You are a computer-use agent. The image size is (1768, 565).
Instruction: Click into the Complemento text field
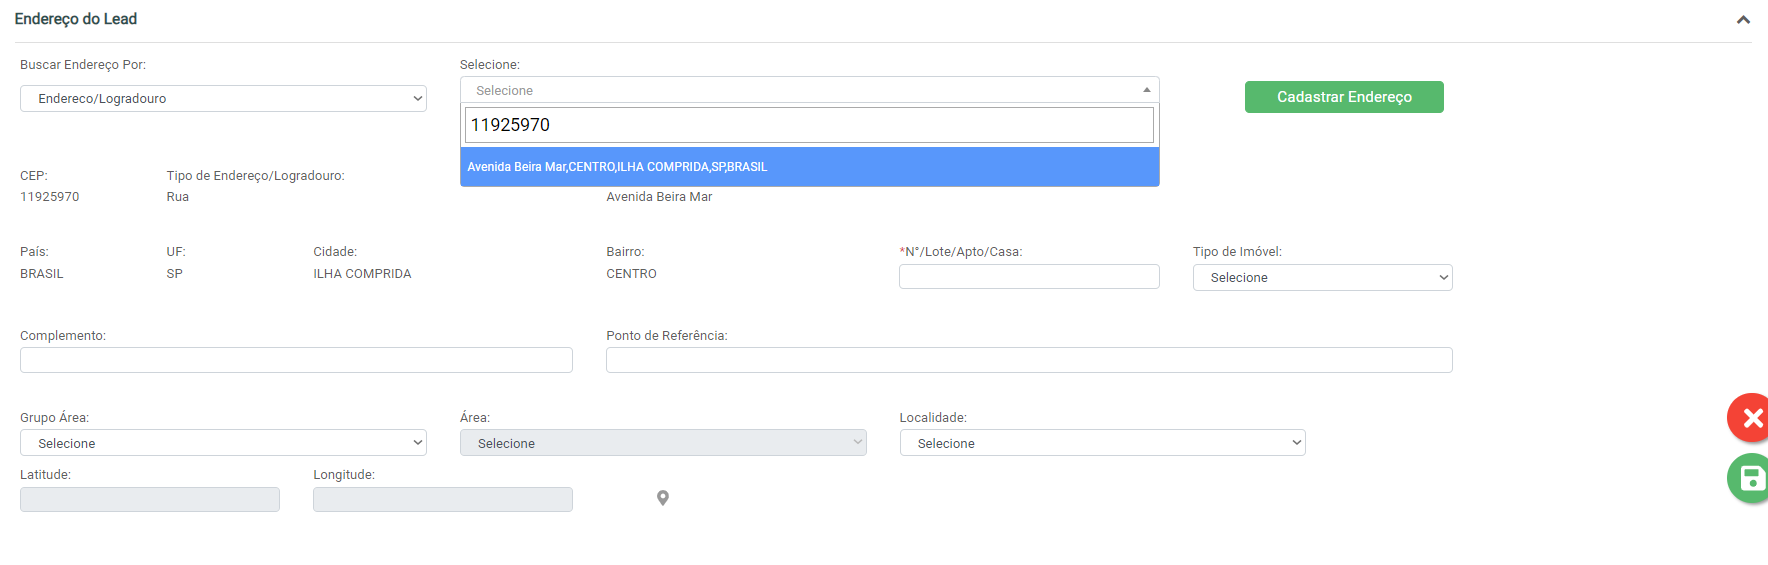coord(296,360)
